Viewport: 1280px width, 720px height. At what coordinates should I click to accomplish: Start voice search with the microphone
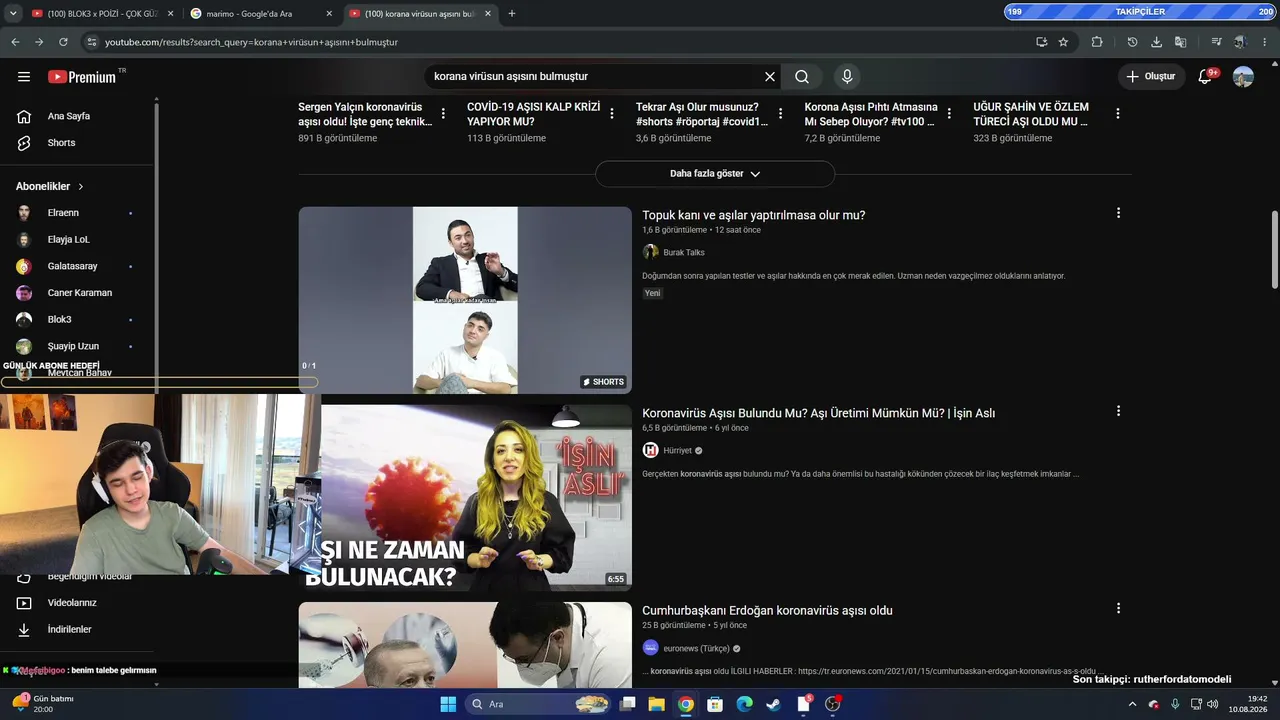click(847, 77)
